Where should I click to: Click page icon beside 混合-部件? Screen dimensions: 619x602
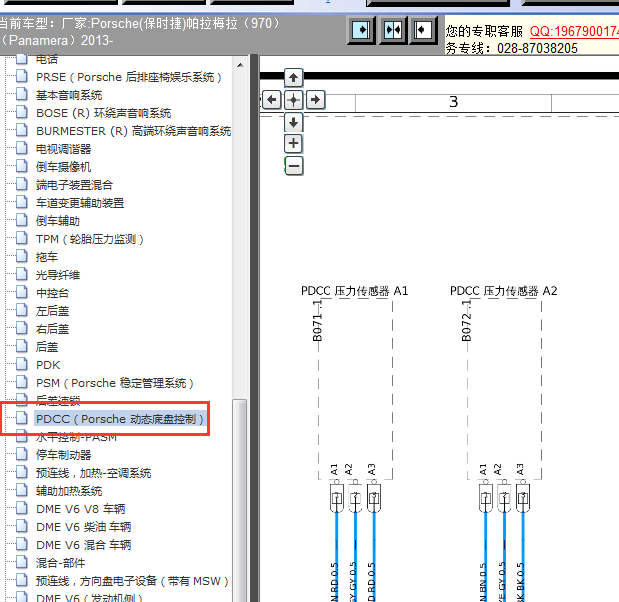tap(22, 562)
